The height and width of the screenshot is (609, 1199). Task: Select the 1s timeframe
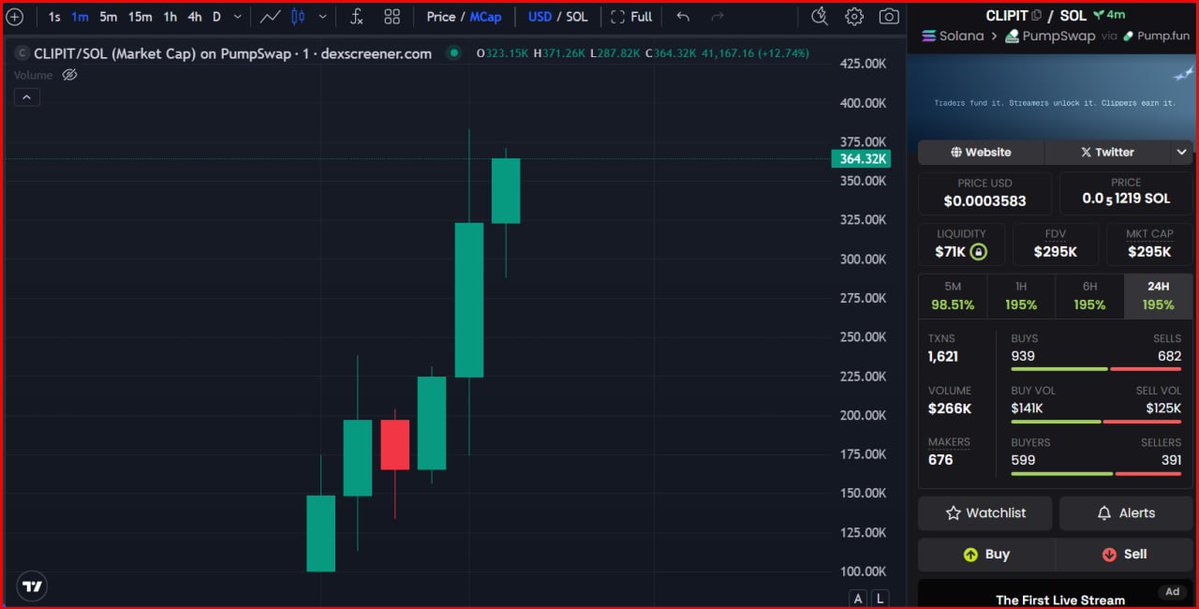tap(54, 17)
